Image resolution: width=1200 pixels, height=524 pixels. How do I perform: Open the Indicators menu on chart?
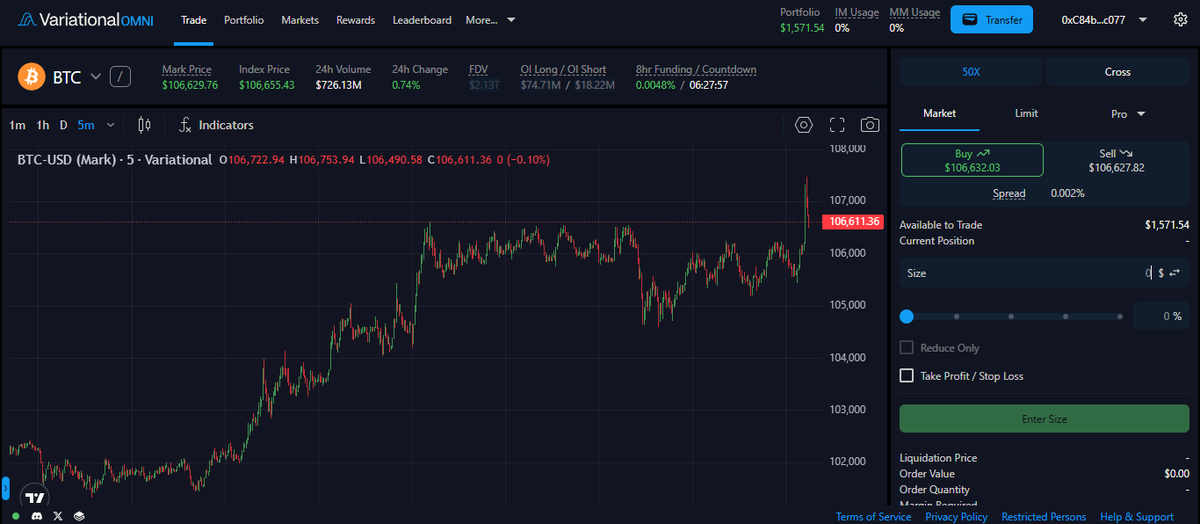pos(216,125)
